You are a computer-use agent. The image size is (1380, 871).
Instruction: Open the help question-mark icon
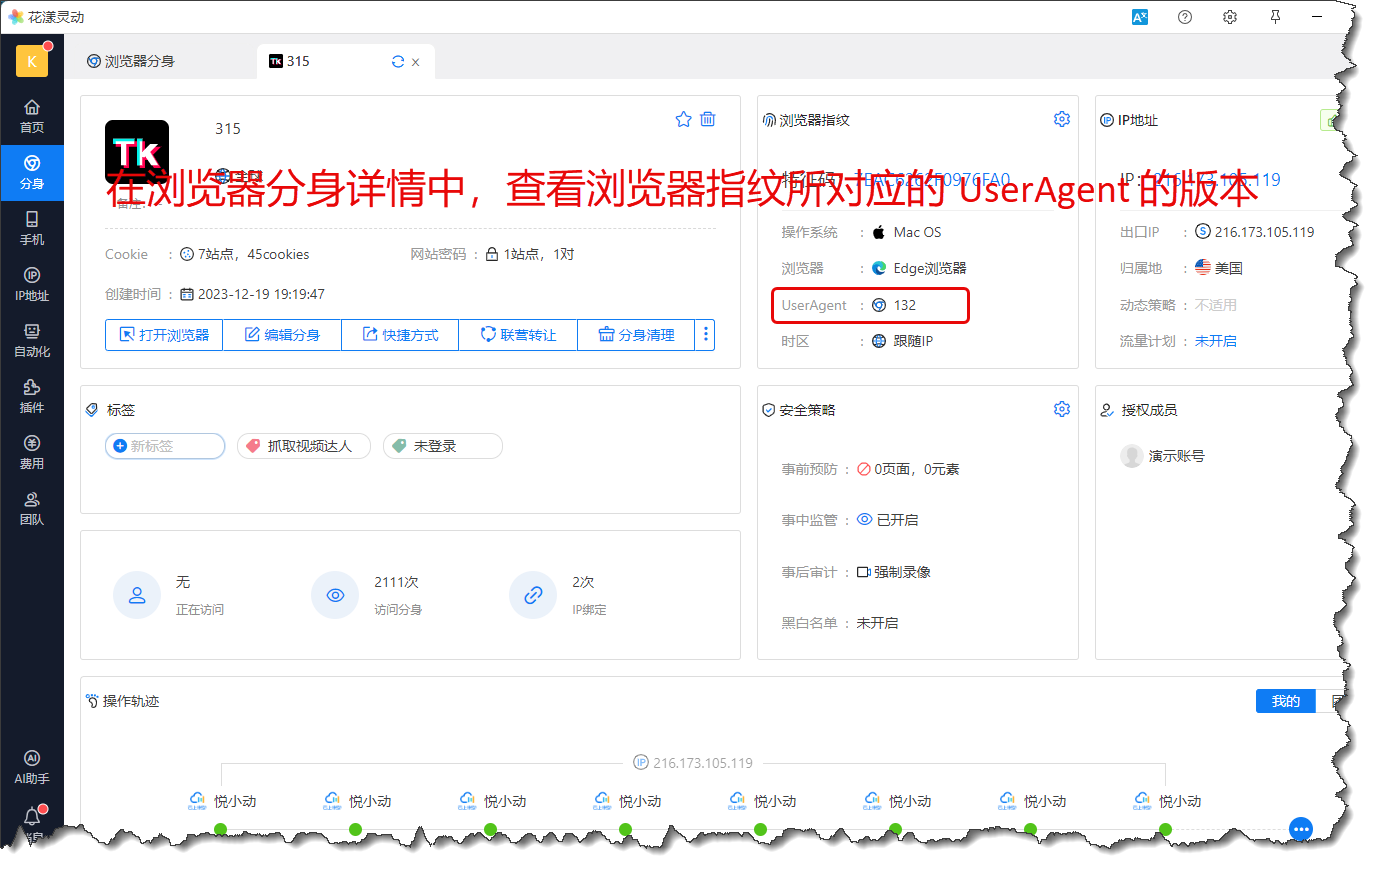coord(1185,17)
